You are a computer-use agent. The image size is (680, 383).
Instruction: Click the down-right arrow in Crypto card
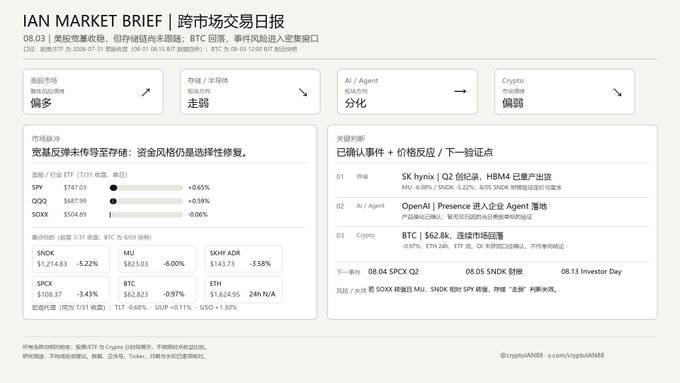(618, 92)
